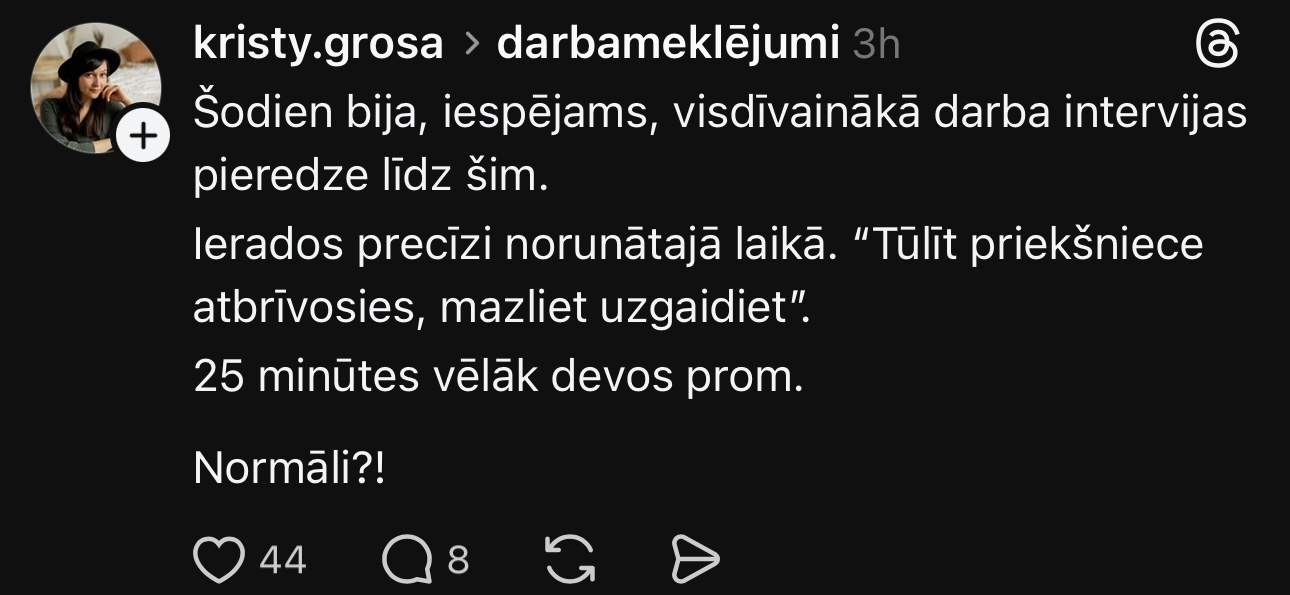
Task: Click the sentence "Ierados precīzi norunātajā laikā."
Action: pos(513,245)
